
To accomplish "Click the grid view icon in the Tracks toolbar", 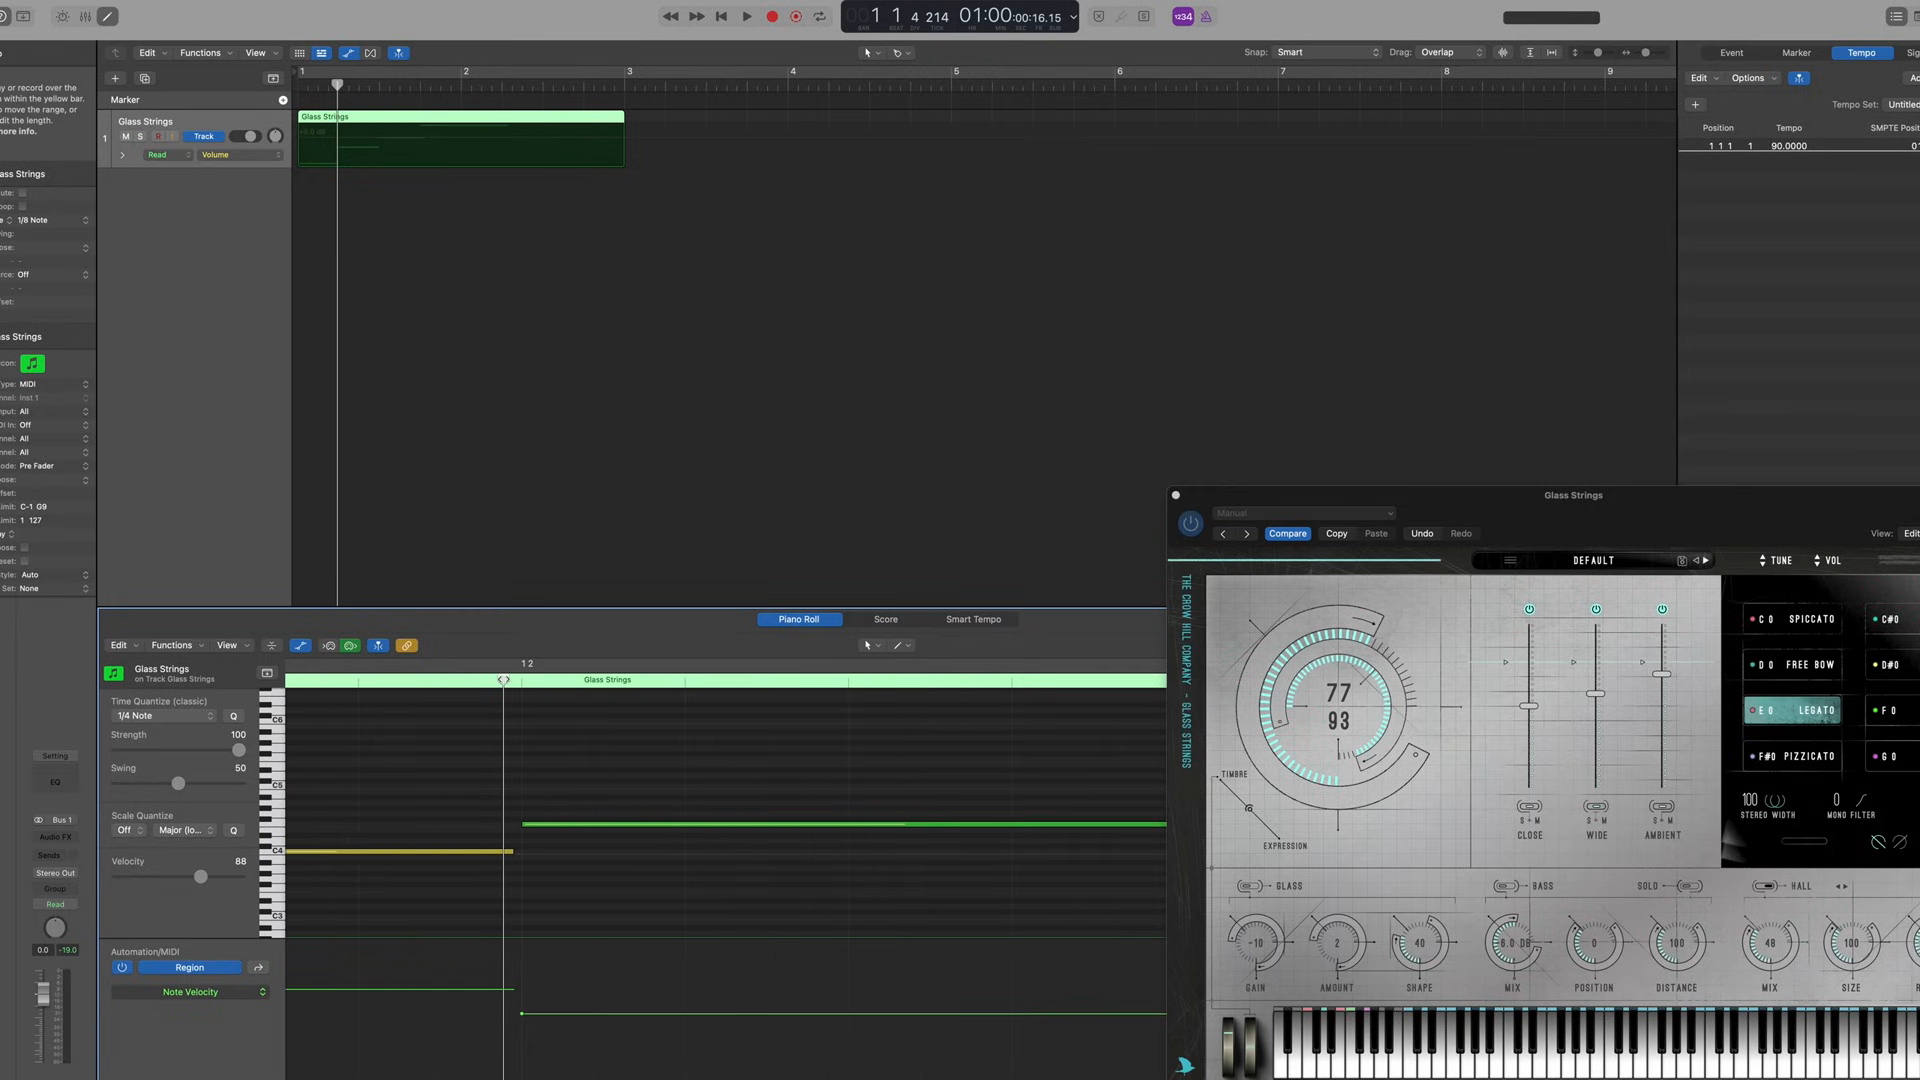I will [300, 52].
